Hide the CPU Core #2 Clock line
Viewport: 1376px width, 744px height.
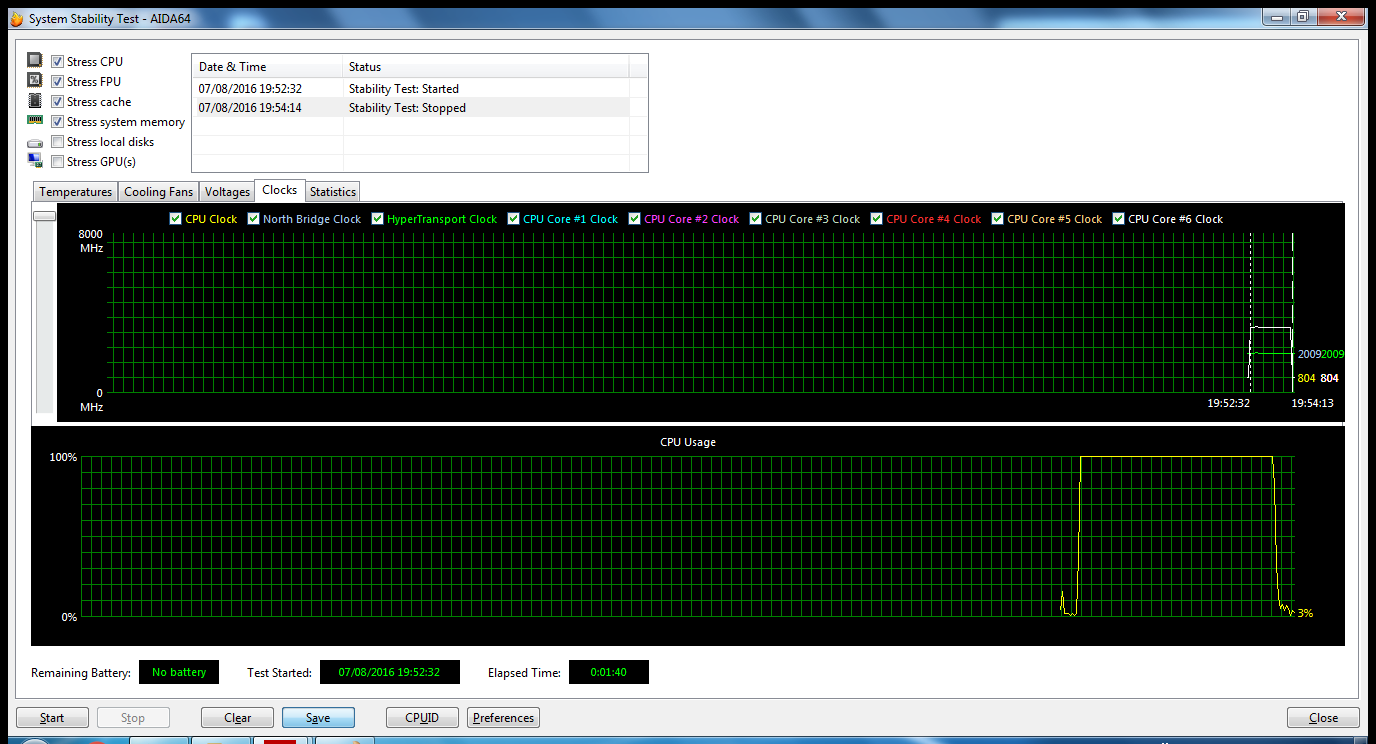pyautogui.click(x=635, y=219)
